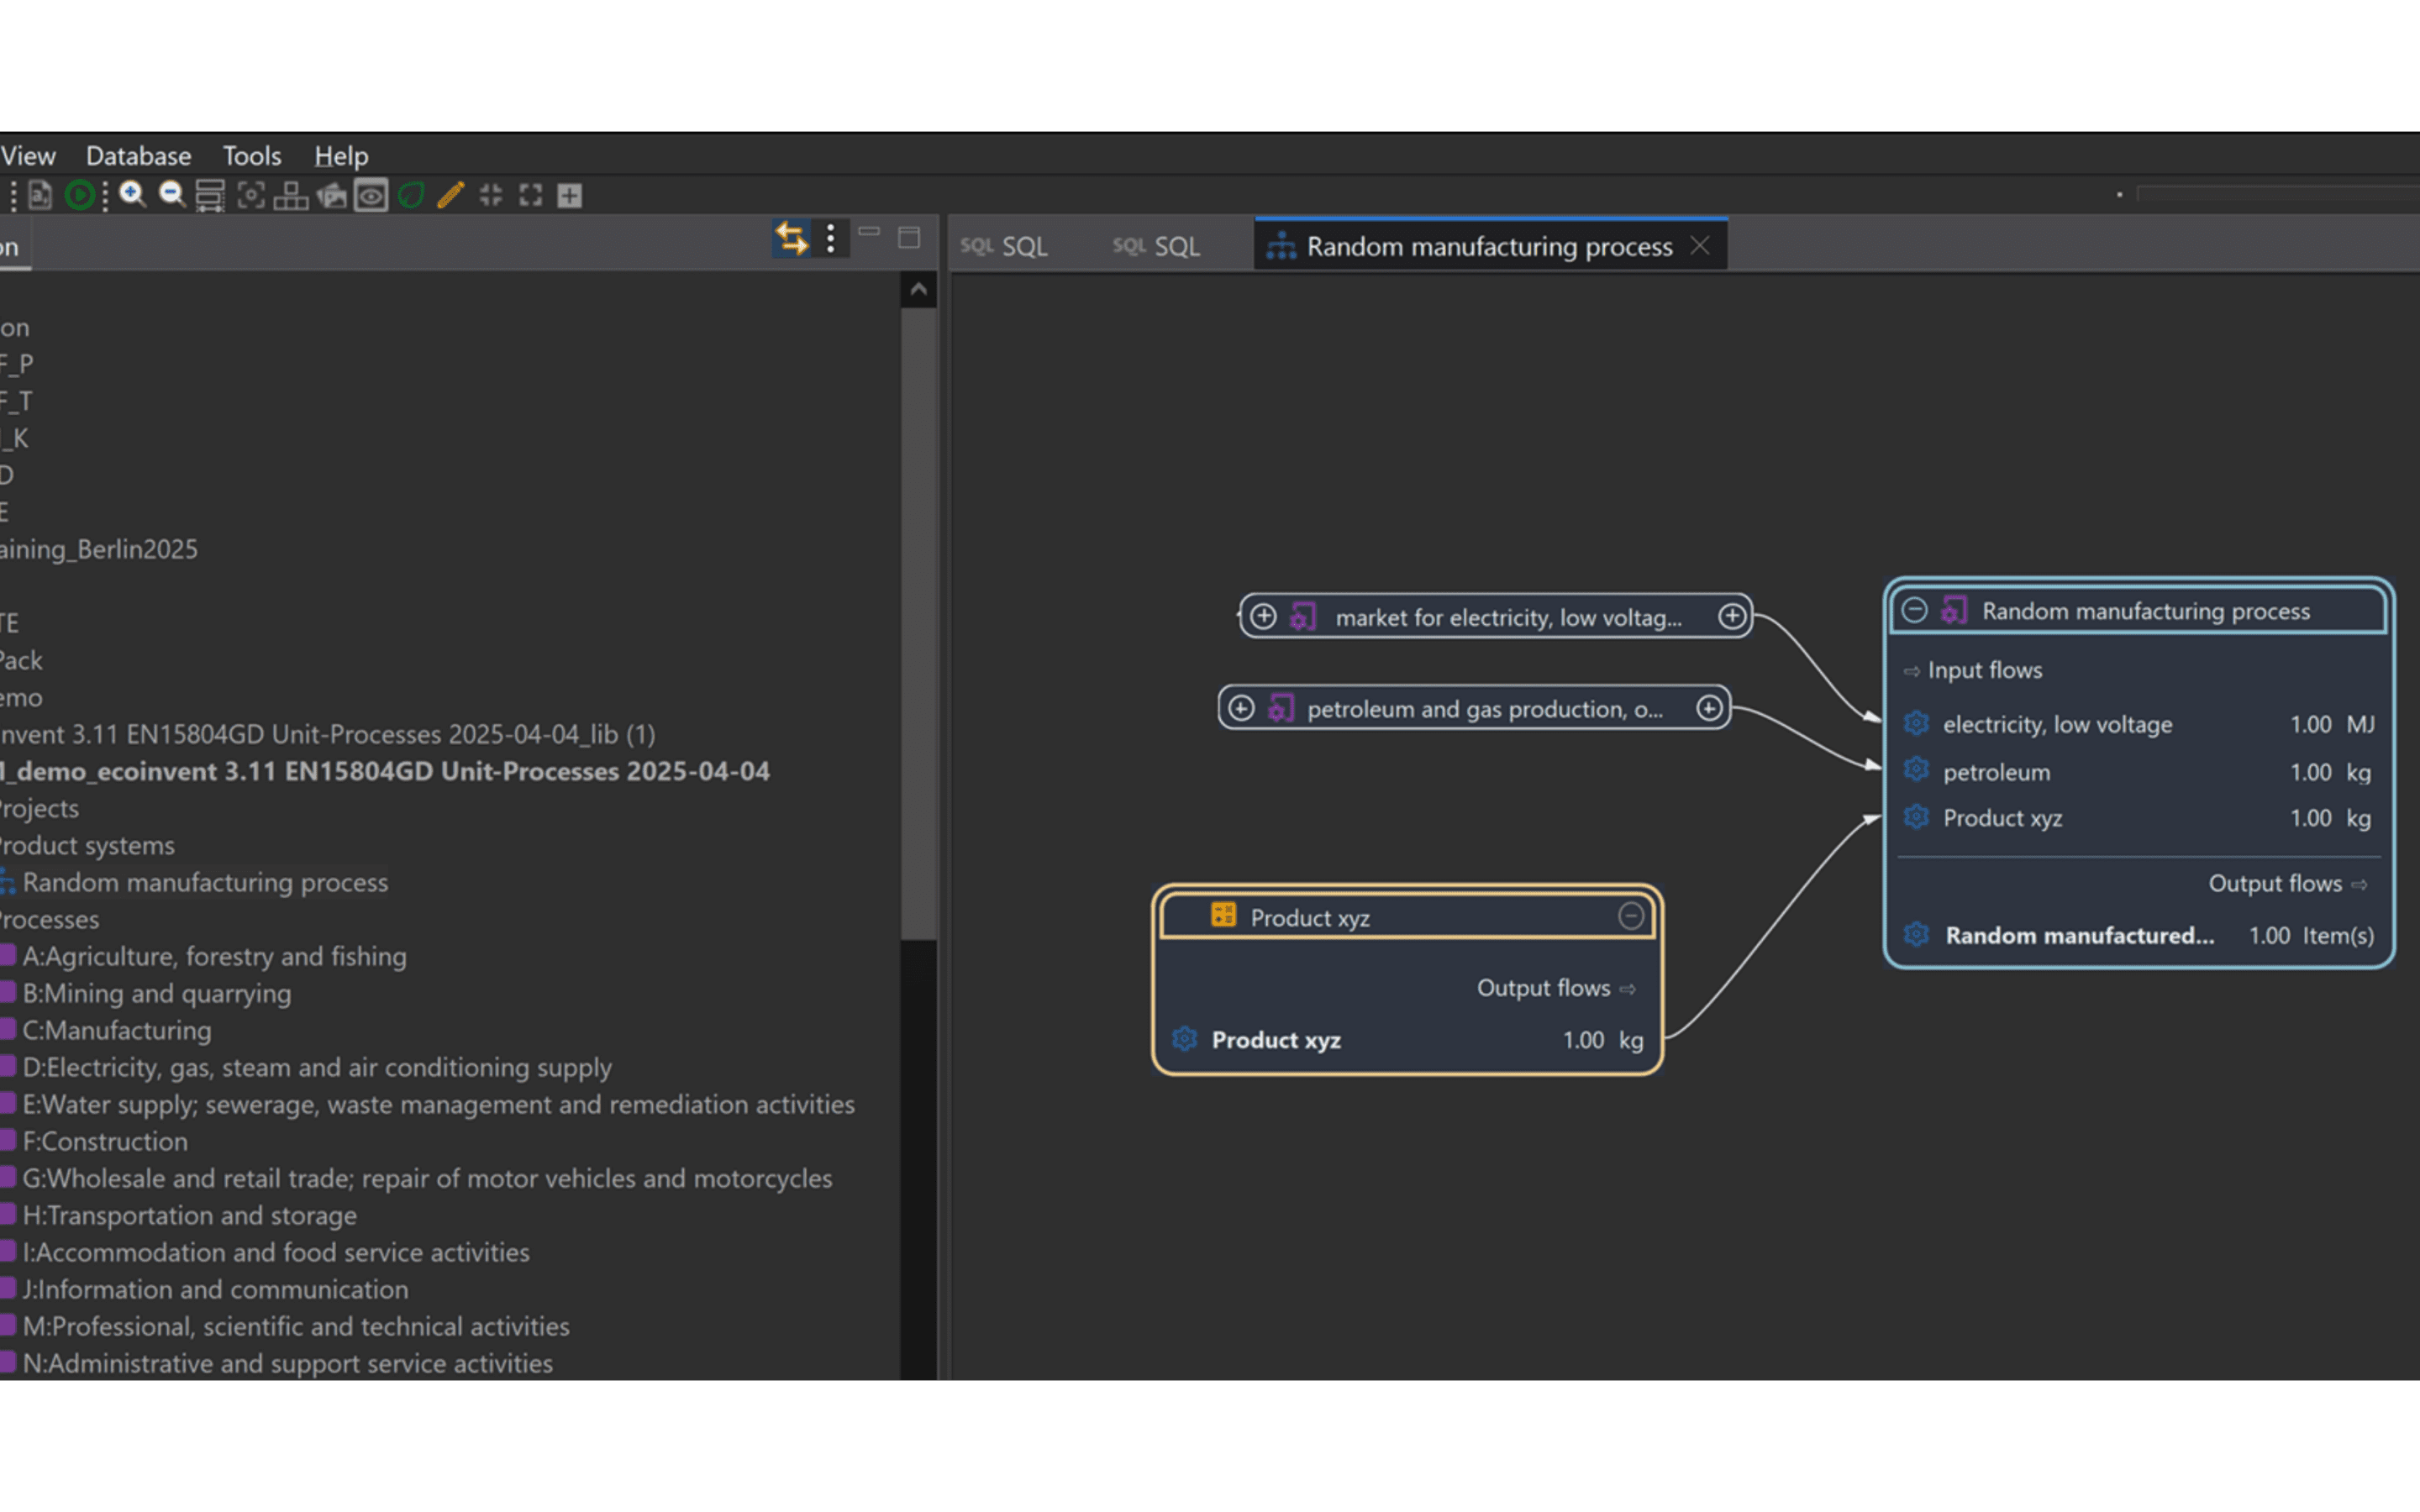This screenshot has height=1512, width=2420.
Task: Expand left side of electricity market node
Action: [1263, 616]
